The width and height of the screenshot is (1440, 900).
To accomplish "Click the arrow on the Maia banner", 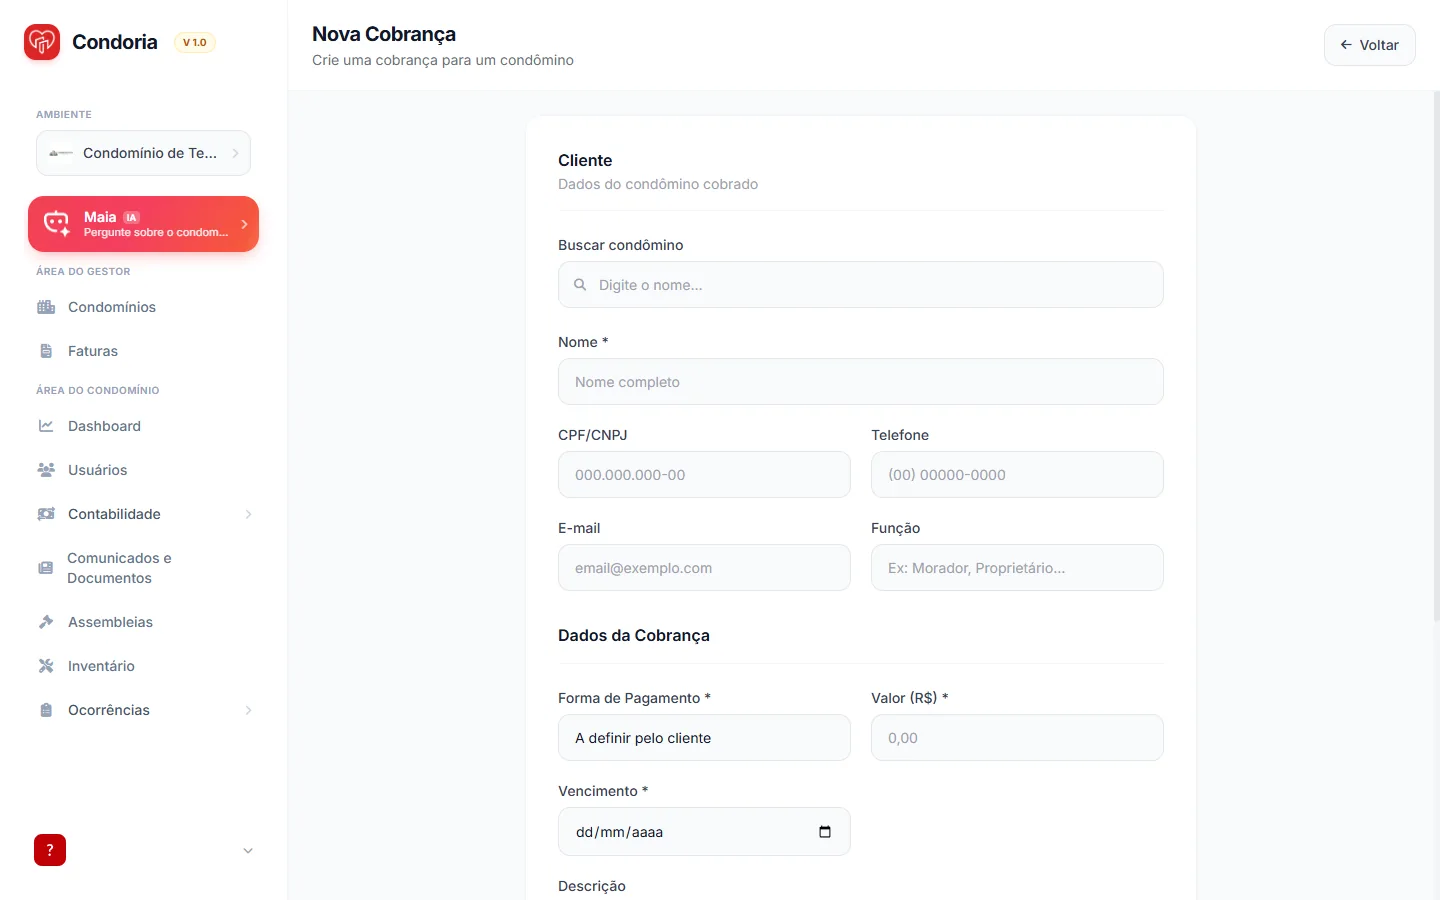I will 244,224.
